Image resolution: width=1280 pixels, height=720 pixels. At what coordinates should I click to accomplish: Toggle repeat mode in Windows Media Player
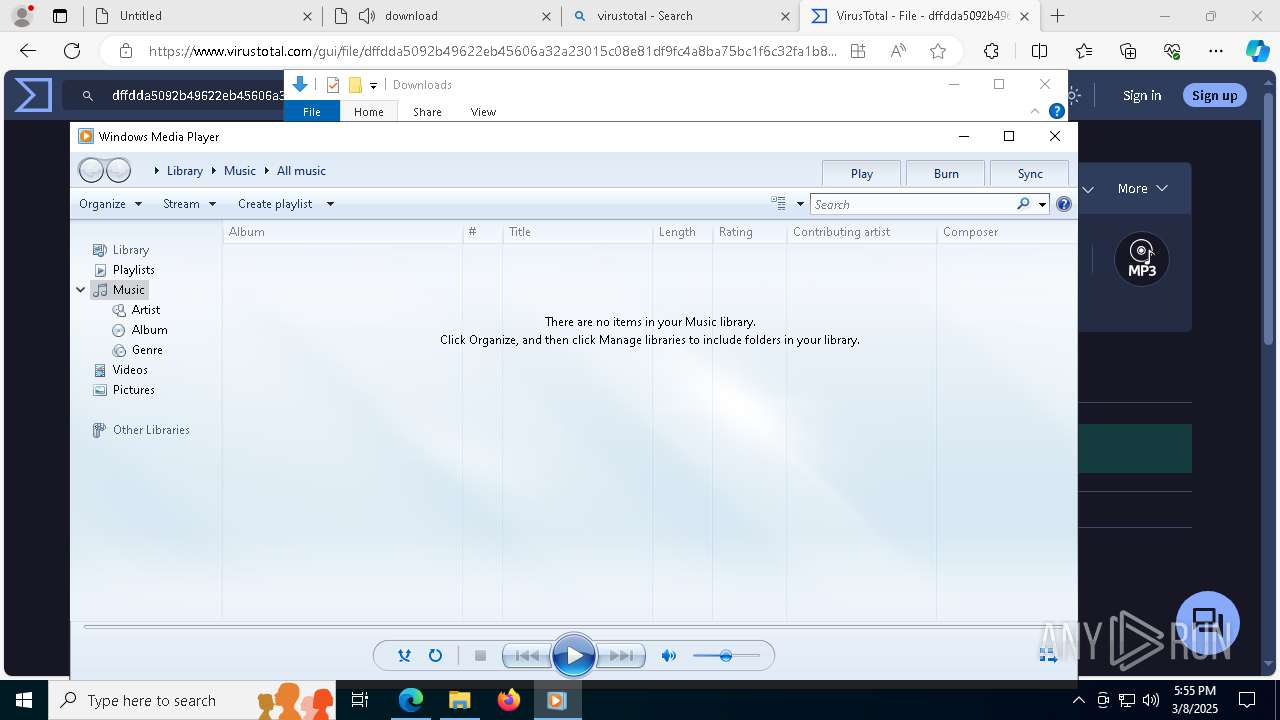(435, 656)
